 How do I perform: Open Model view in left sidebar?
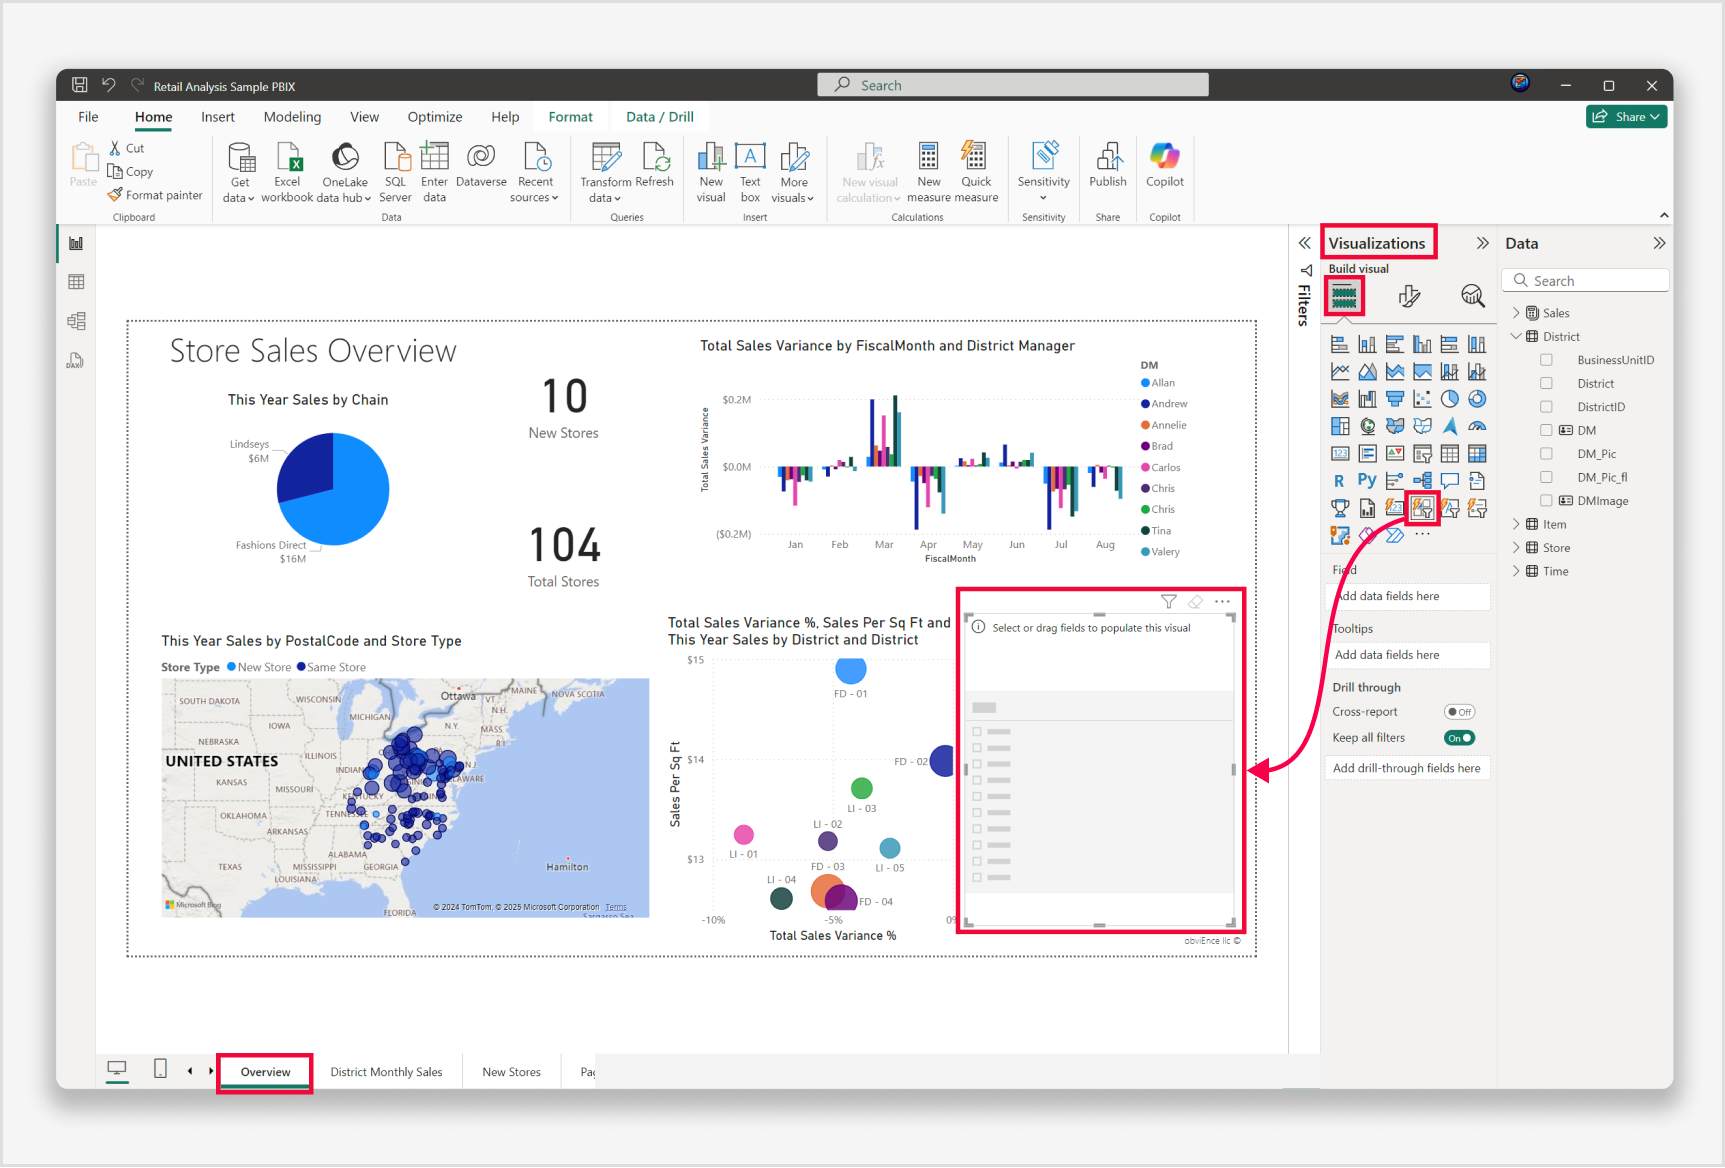click(x=76, y=321)
